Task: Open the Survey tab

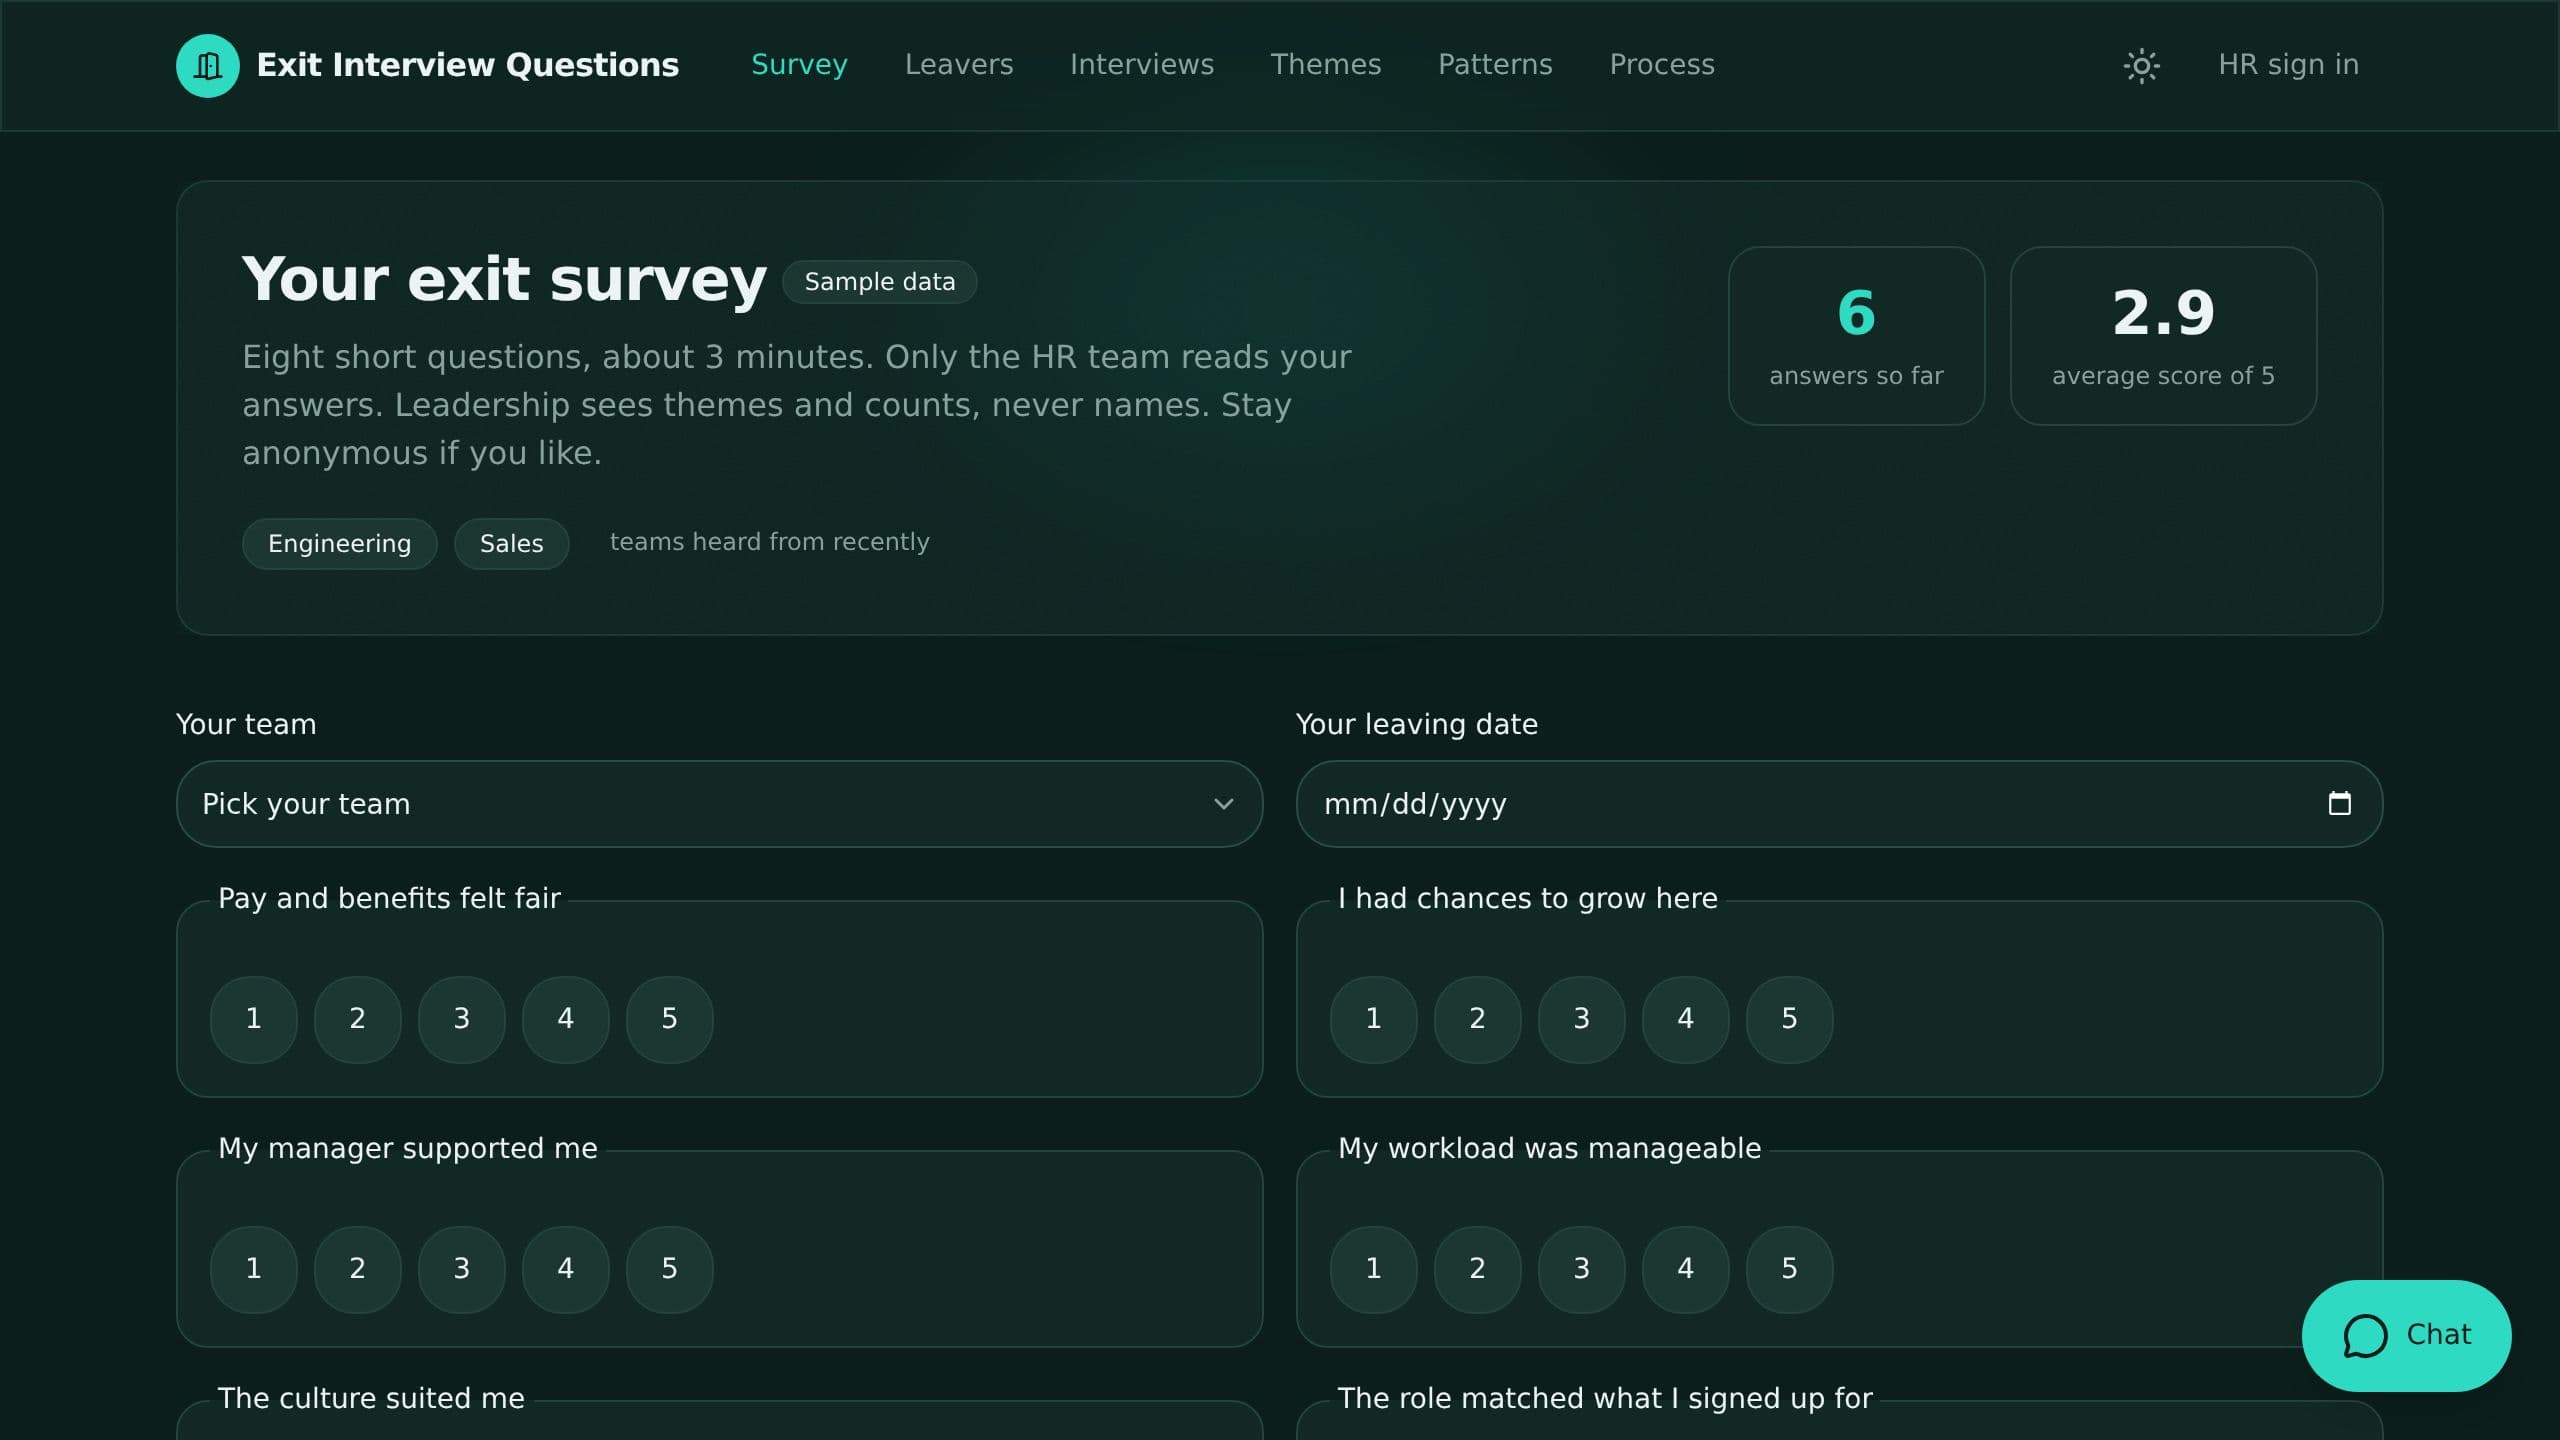Action: (799, 65)
